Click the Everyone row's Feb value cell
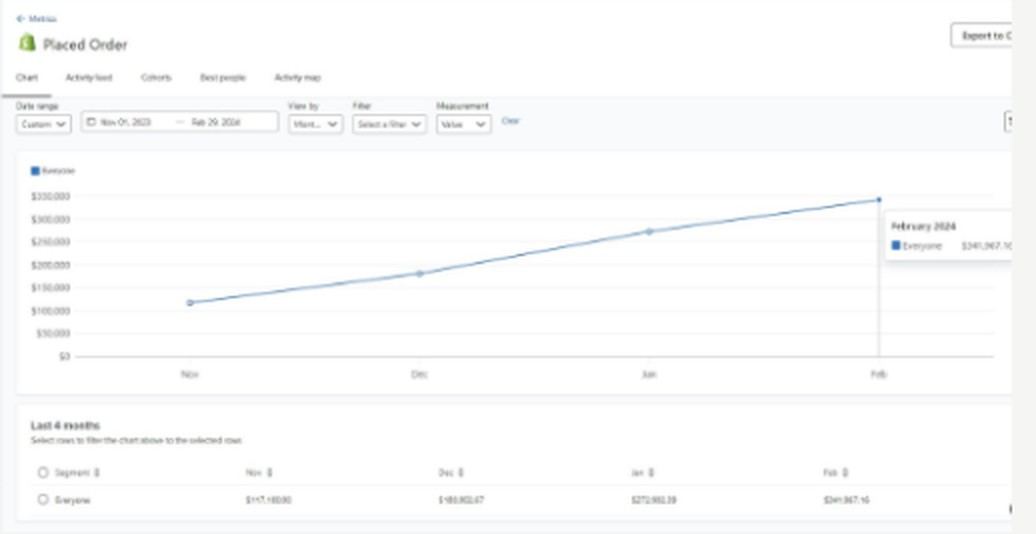The height and width of the screenshot is (534, 1036). coord(846,500)
